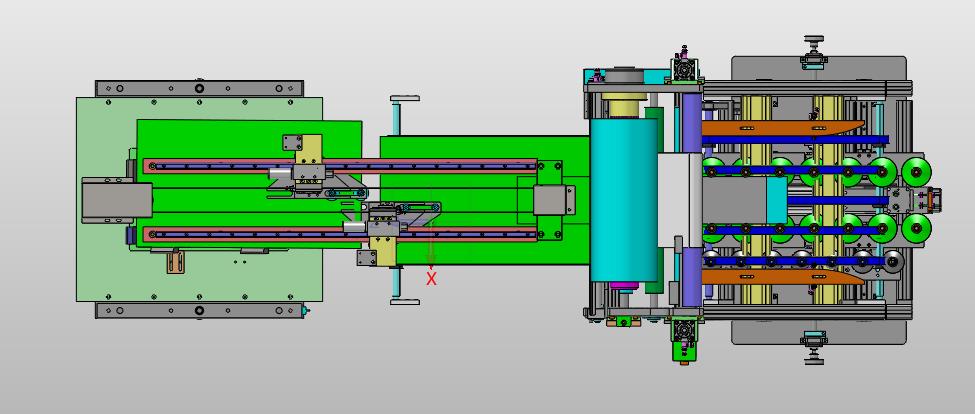Pick the small cyan block in gray channel
This screenshot has width=975, height=414.
776,201
